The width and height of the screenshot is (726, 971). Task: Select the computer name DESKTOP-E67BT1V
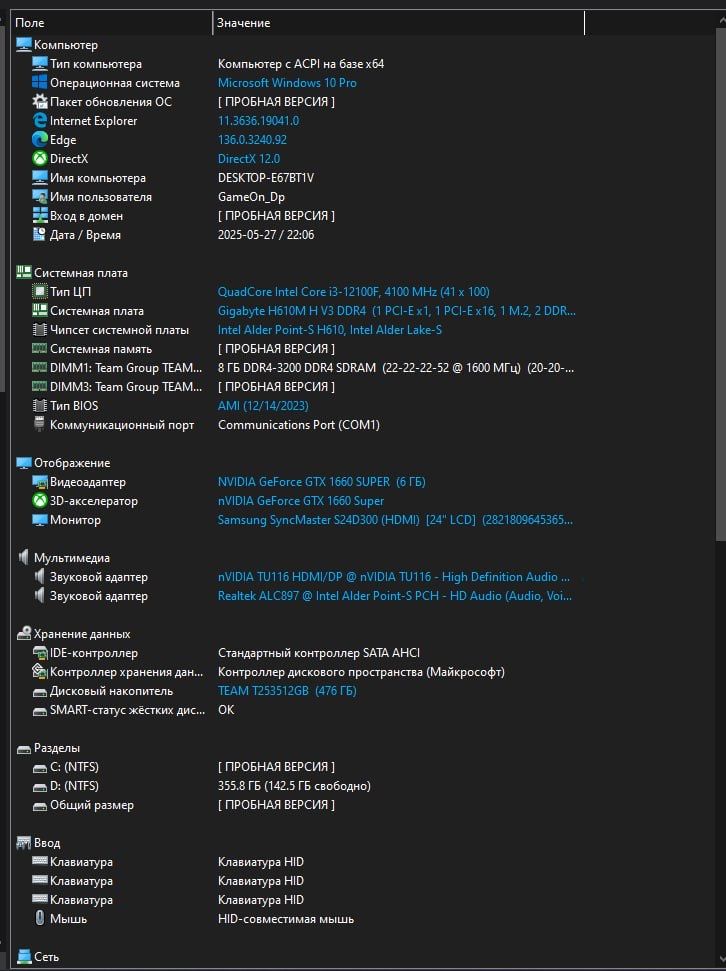266,178
